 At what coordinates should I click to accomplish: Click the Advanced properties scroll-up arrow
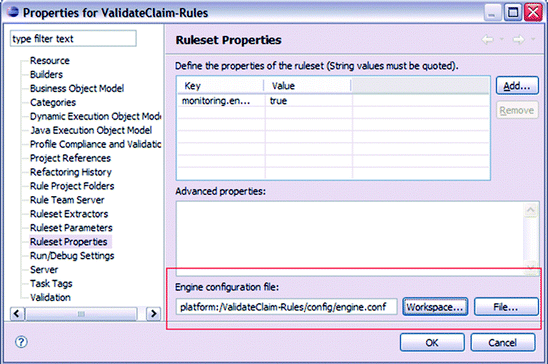click(x=531, y=210)
